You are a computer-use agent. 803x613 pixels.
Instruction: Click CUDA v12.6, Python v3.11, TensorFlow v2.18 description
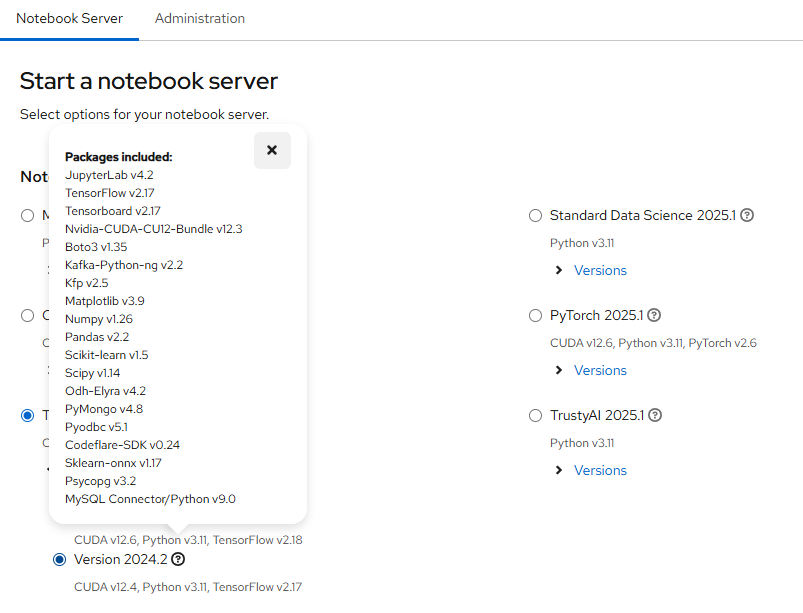click(188, 540)
